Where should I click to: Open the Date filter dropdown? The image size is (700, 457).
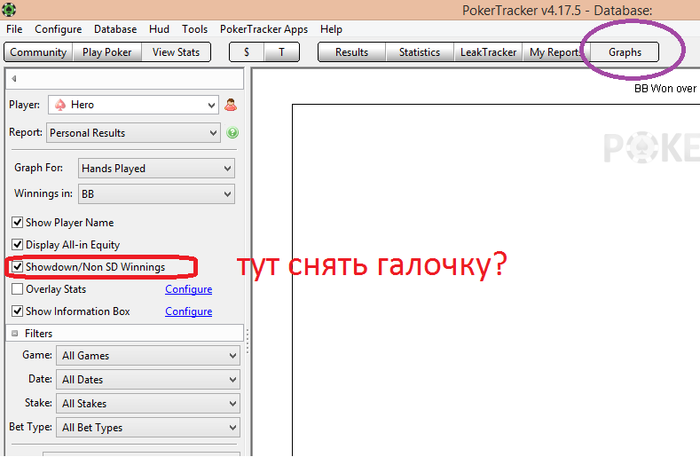[148, 380]
